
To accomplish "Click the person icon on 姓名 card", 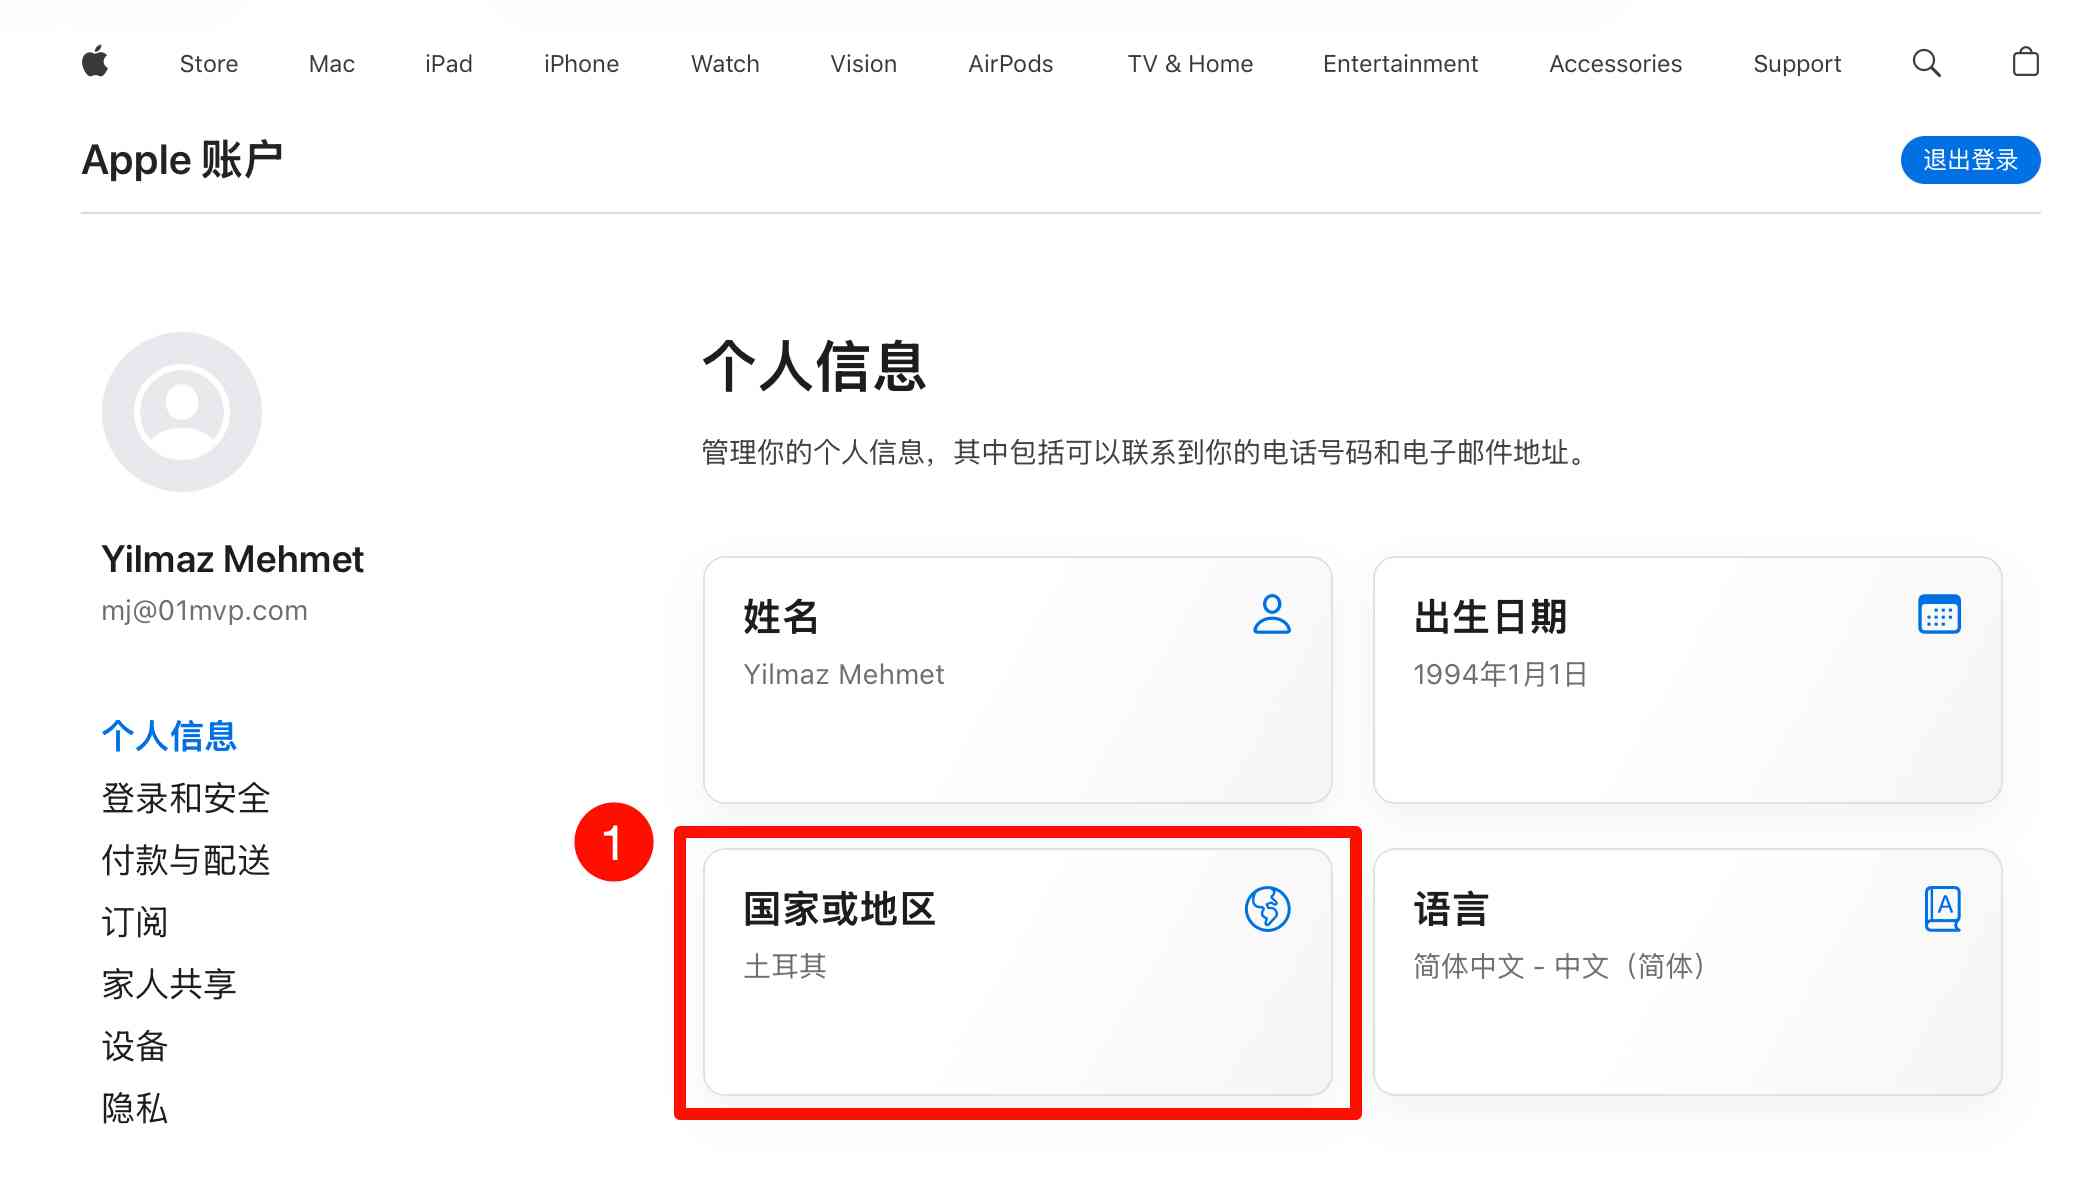I will tap(1271, 615).
